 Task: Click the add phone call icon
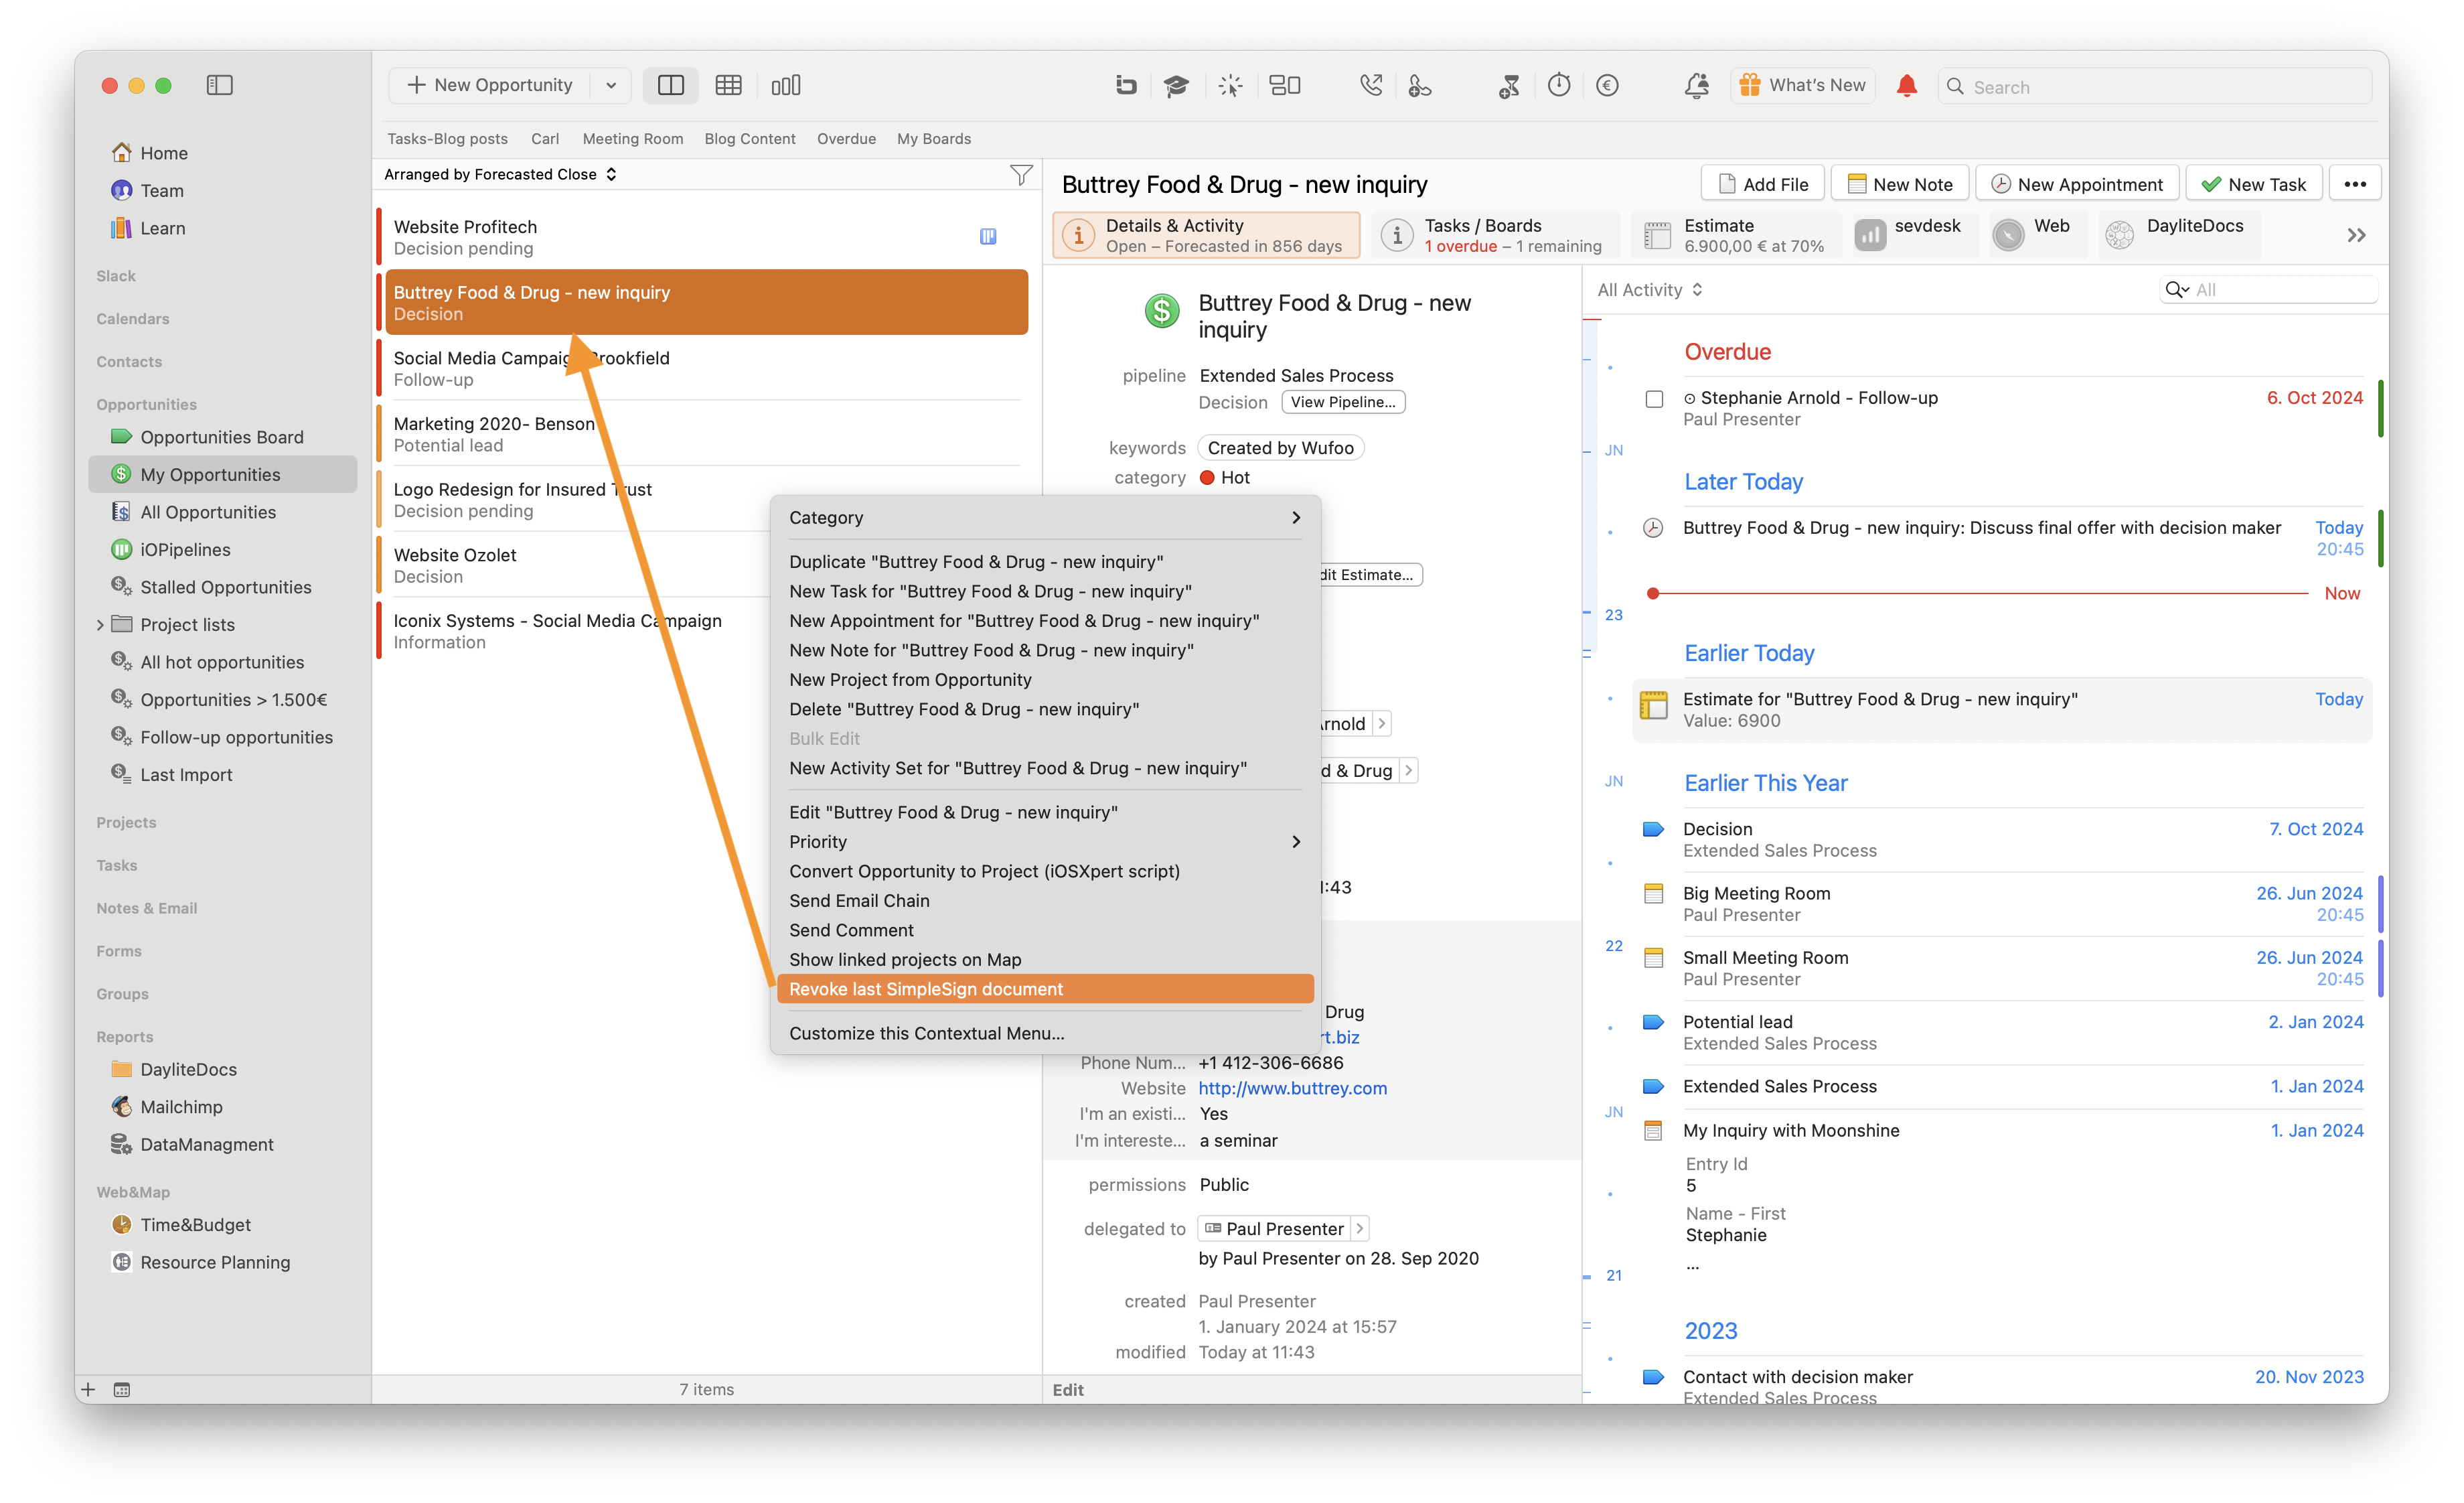1419,86
